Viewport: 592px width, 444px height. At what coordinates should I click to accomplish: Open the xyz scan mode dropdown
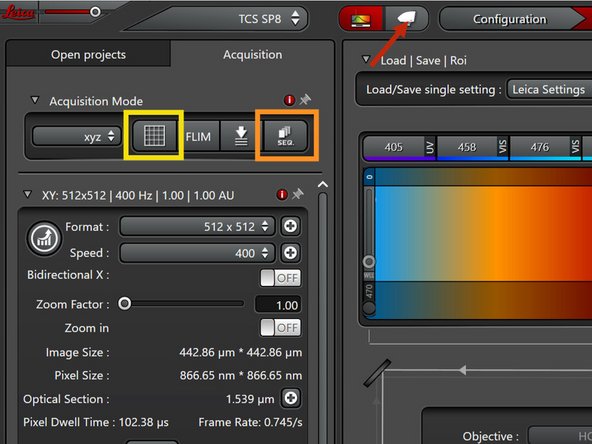click(x=77, y=136)
